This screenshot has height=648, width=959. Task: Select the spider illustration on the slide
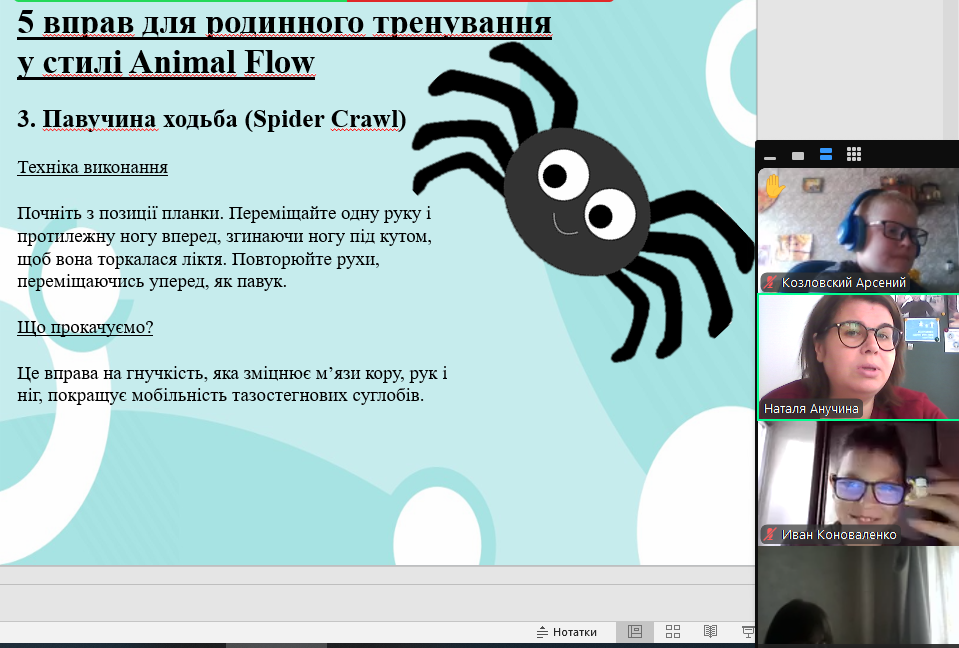581,202
